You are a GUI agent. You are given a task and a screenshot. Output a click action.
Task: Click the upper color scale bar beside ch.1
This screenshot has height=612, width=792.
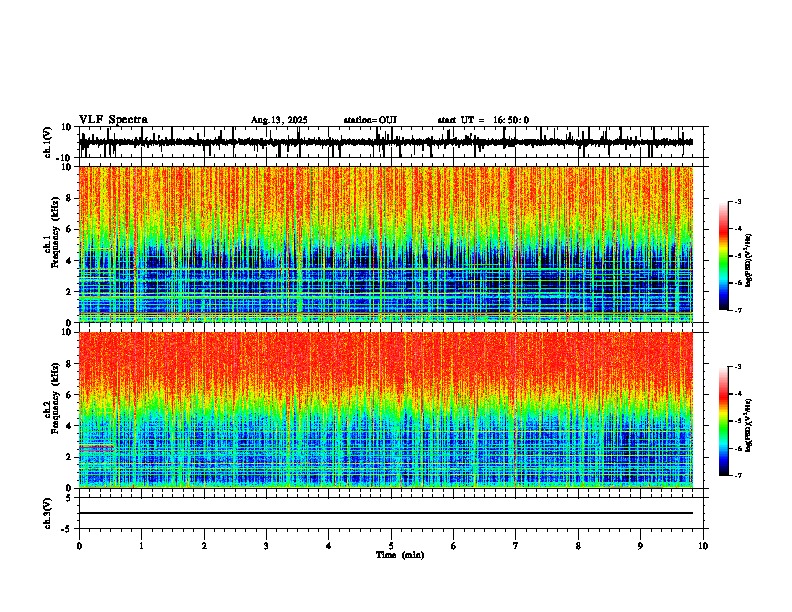pyautogui.click(x=724, y=256)
